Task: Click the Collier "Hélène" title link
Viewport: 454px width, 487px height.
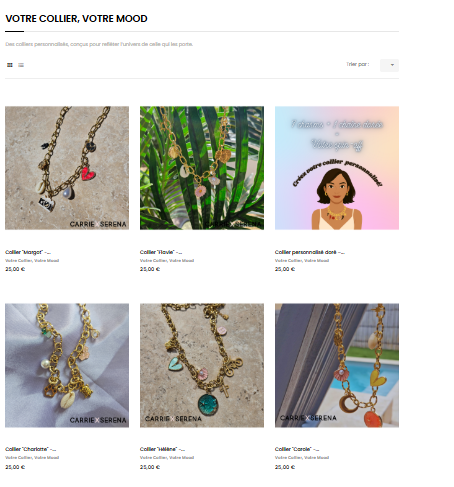Action: [x=162, y=449]
